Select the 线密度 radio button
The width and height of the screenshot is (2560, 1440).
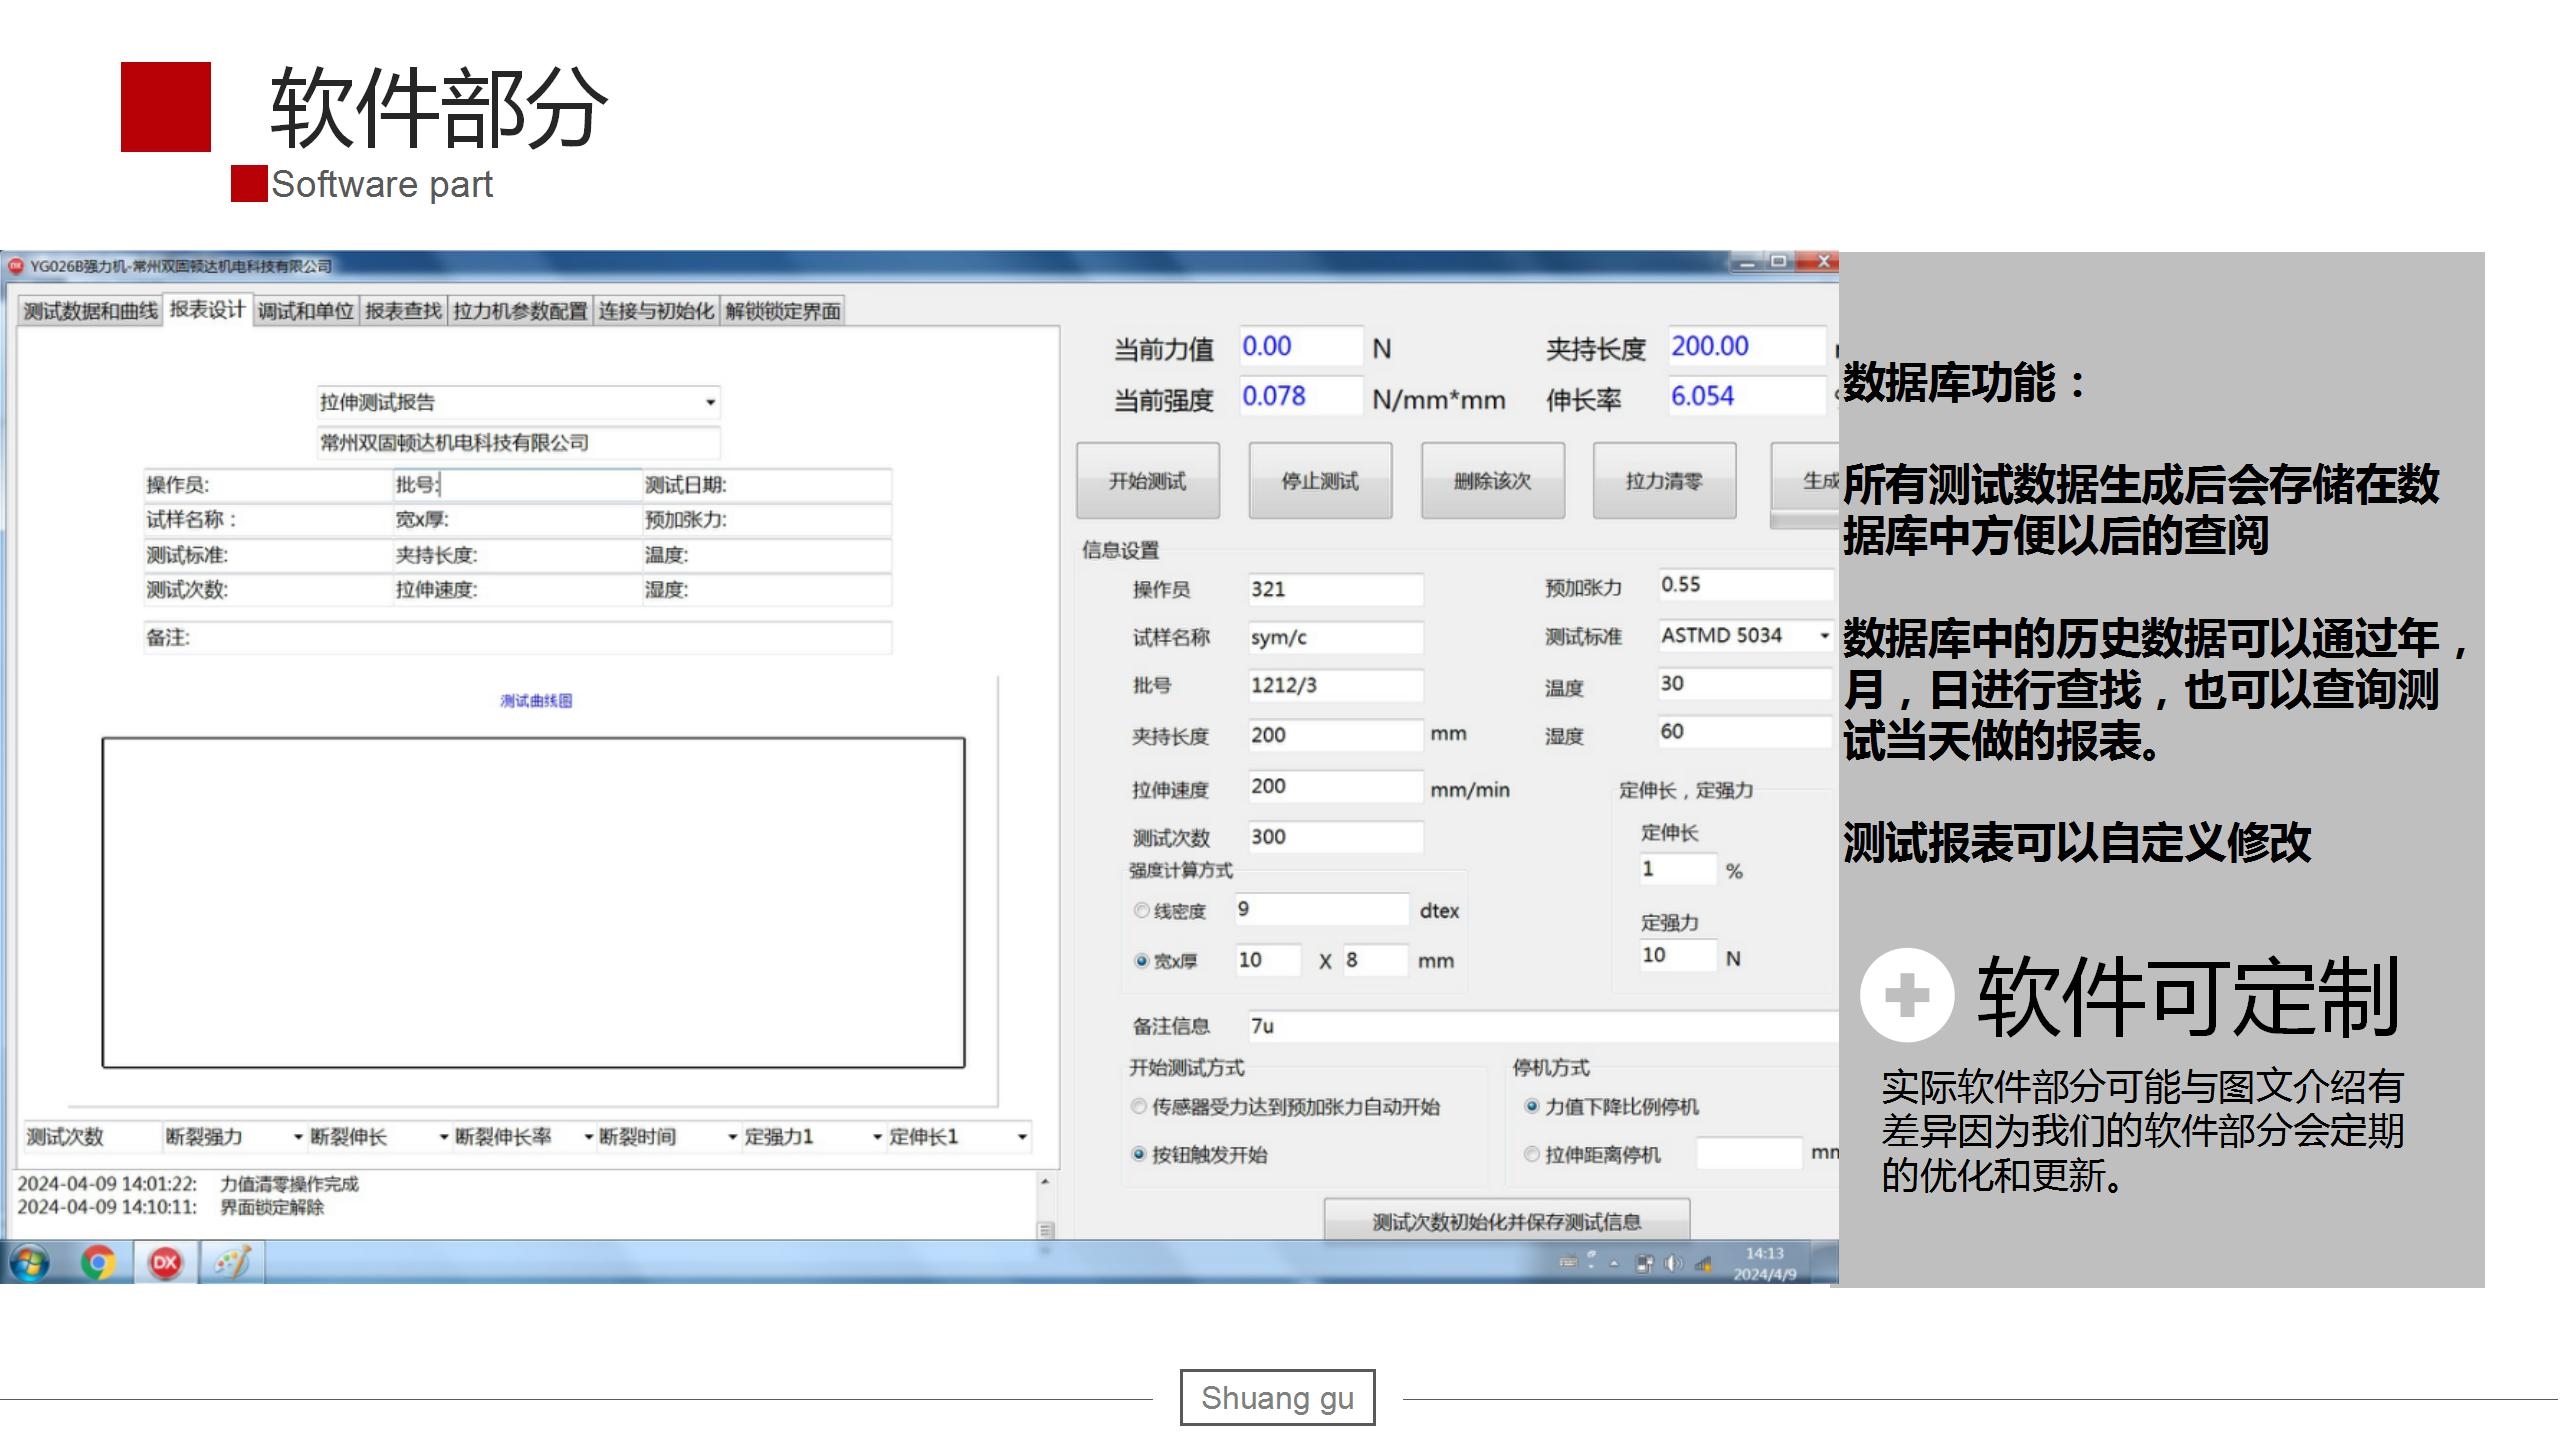[x=1141, y=910]
